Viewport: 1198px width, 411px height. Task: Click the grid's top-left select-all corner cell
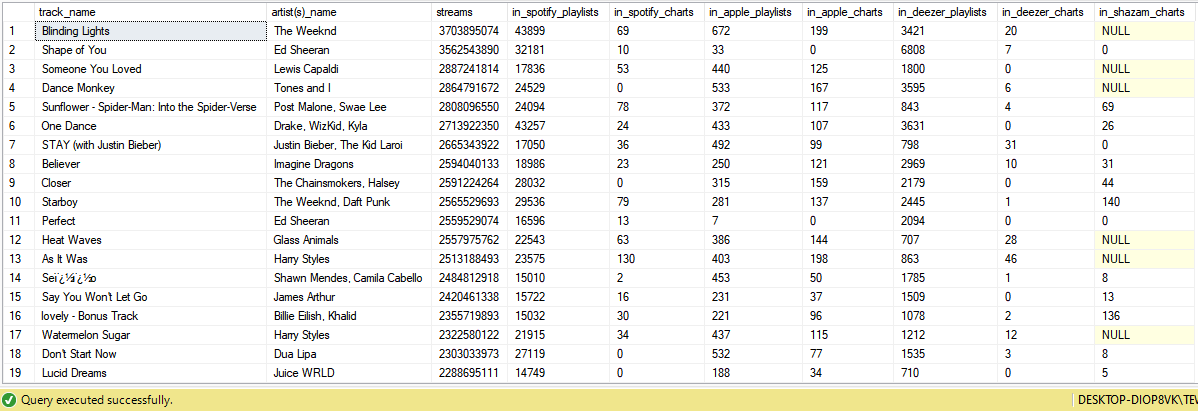click(17, 11)
